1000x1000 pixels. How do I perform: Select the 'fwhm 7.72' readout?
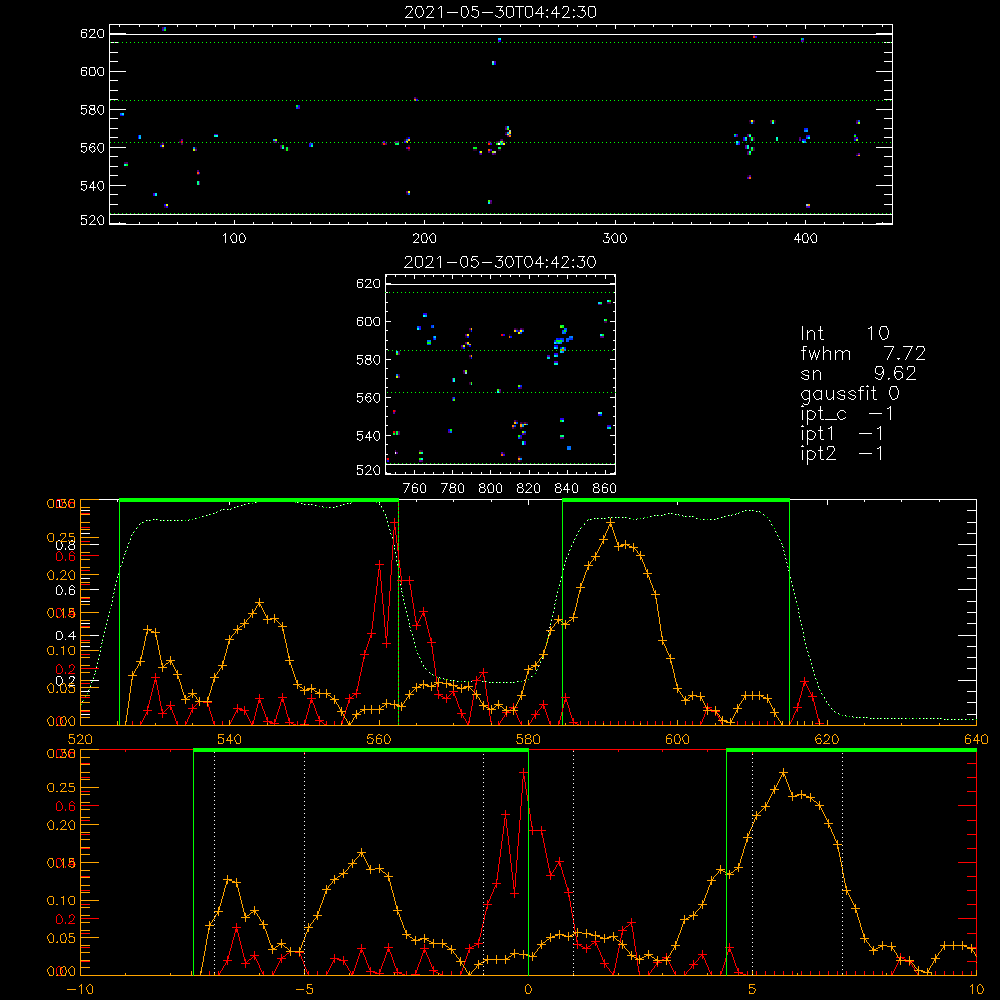(863, 353)
